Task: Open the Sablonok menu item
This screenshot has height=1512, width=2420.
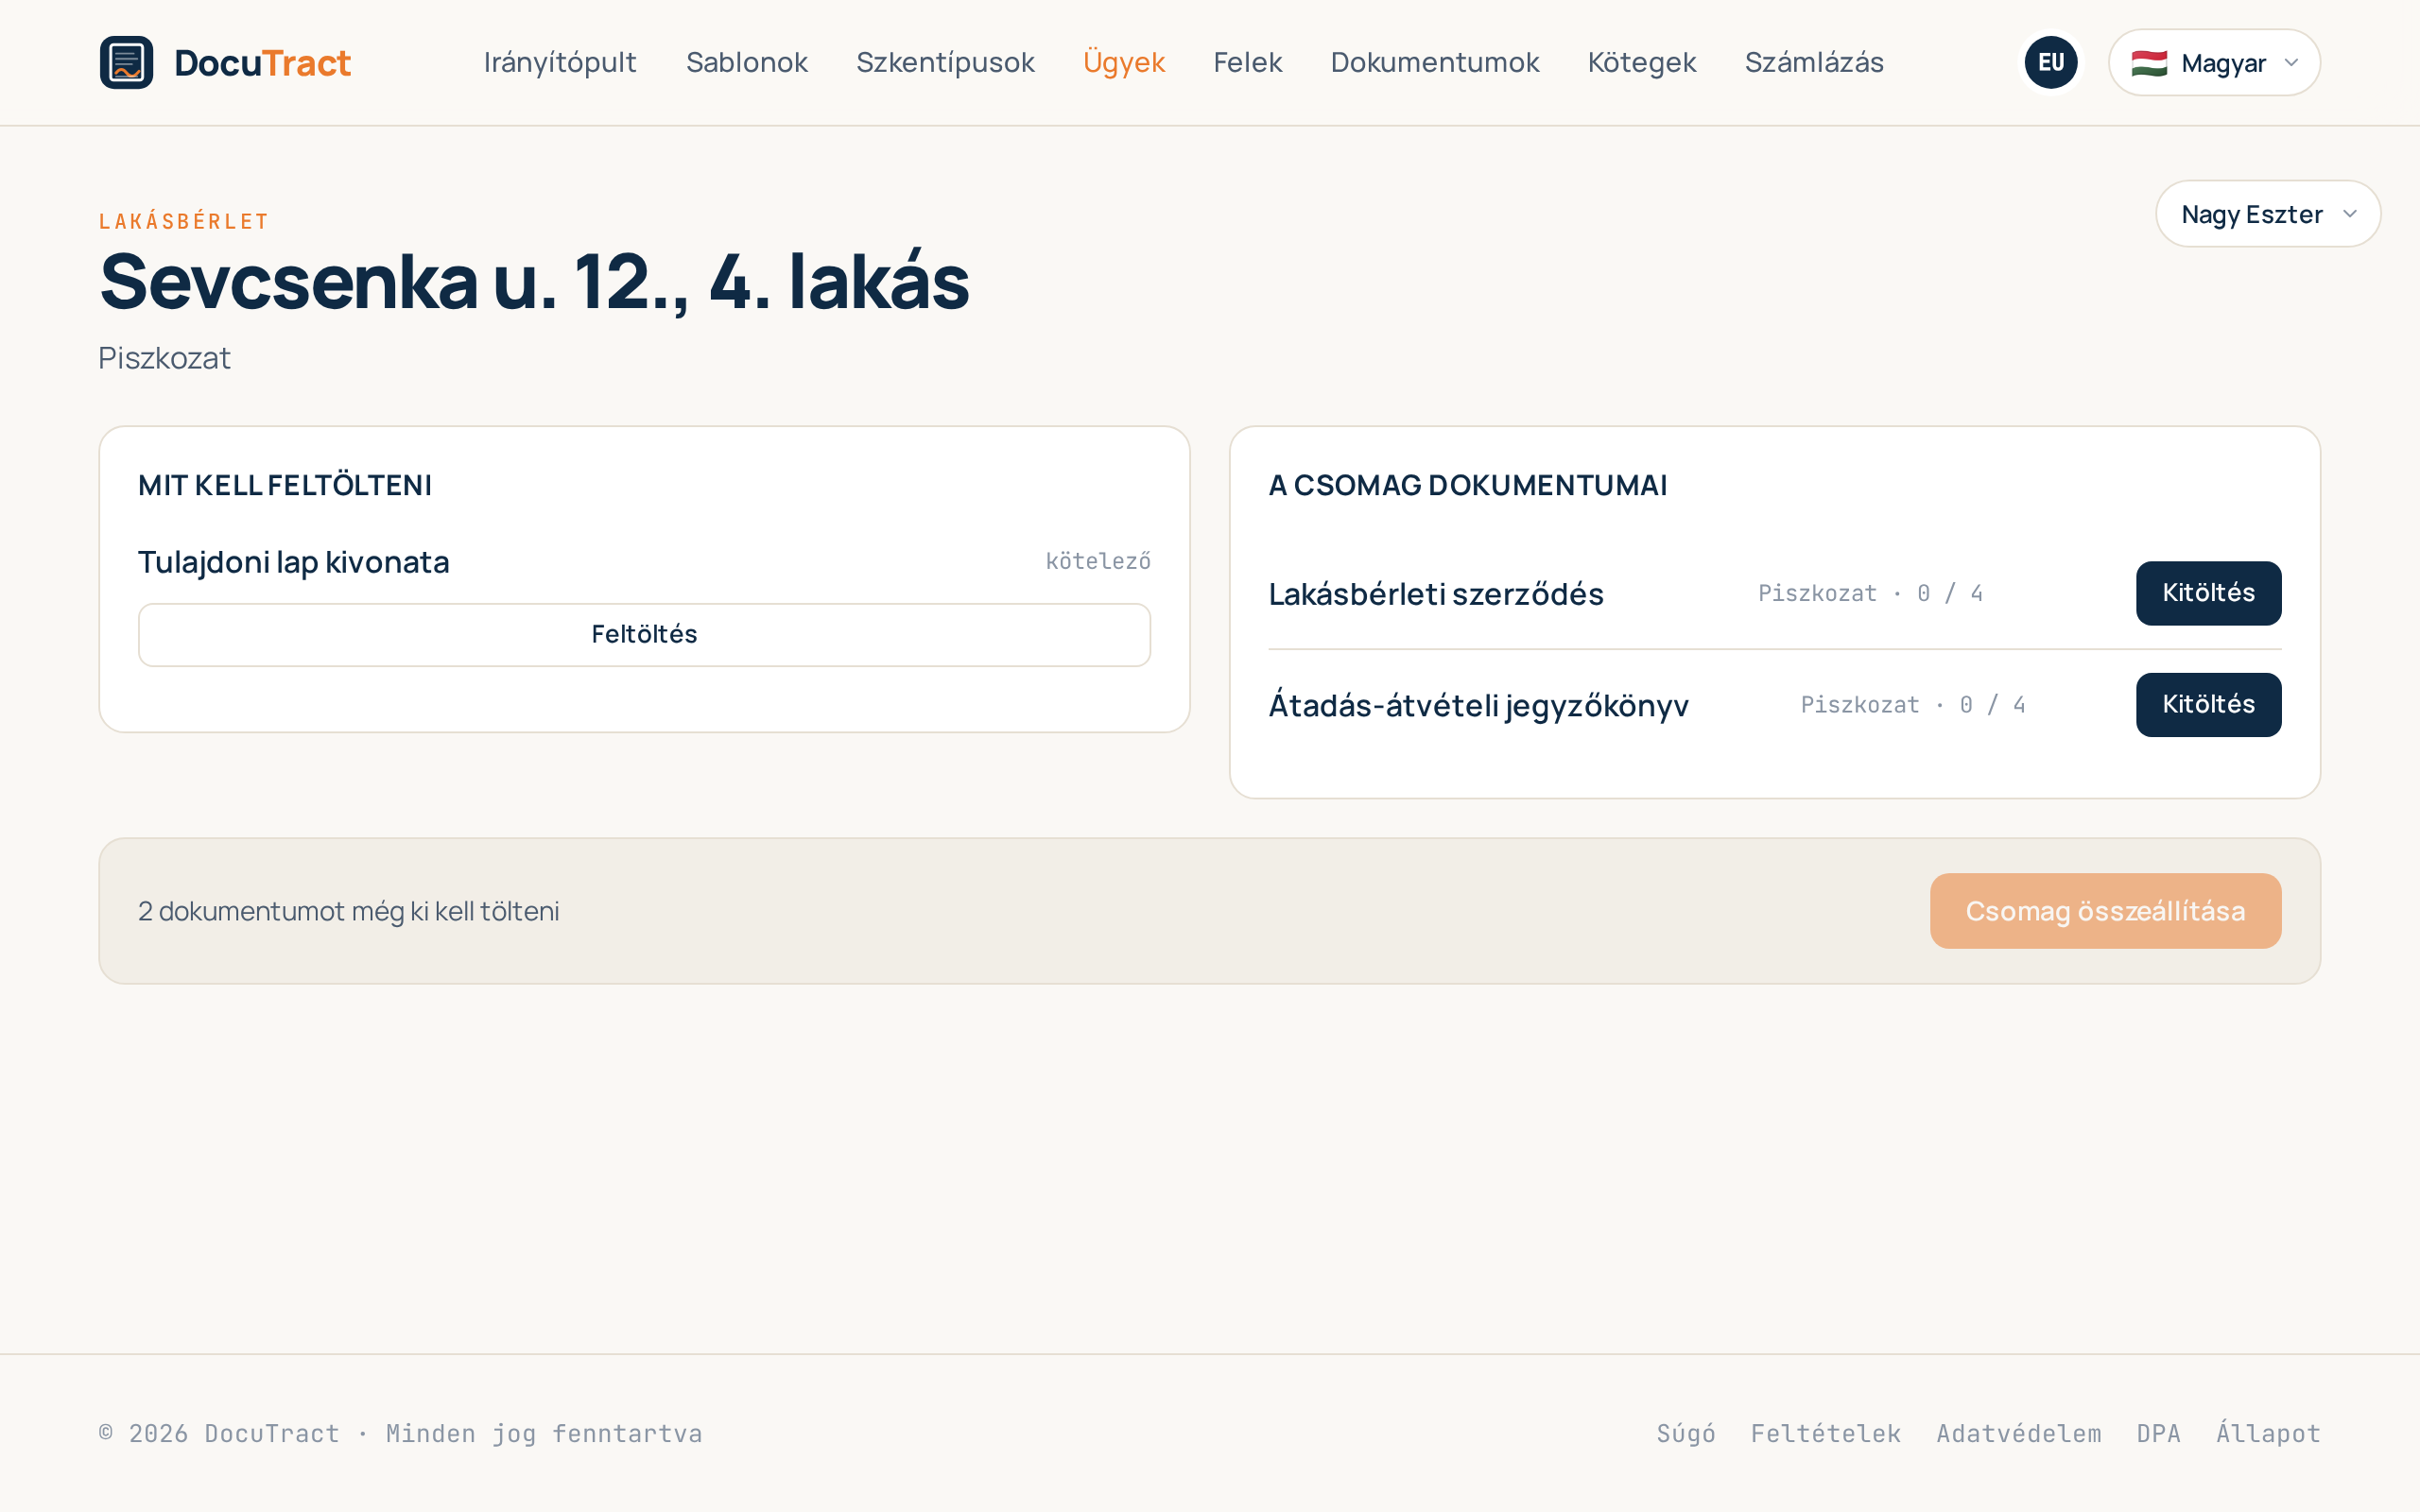Action: click(x=747, y=62)
